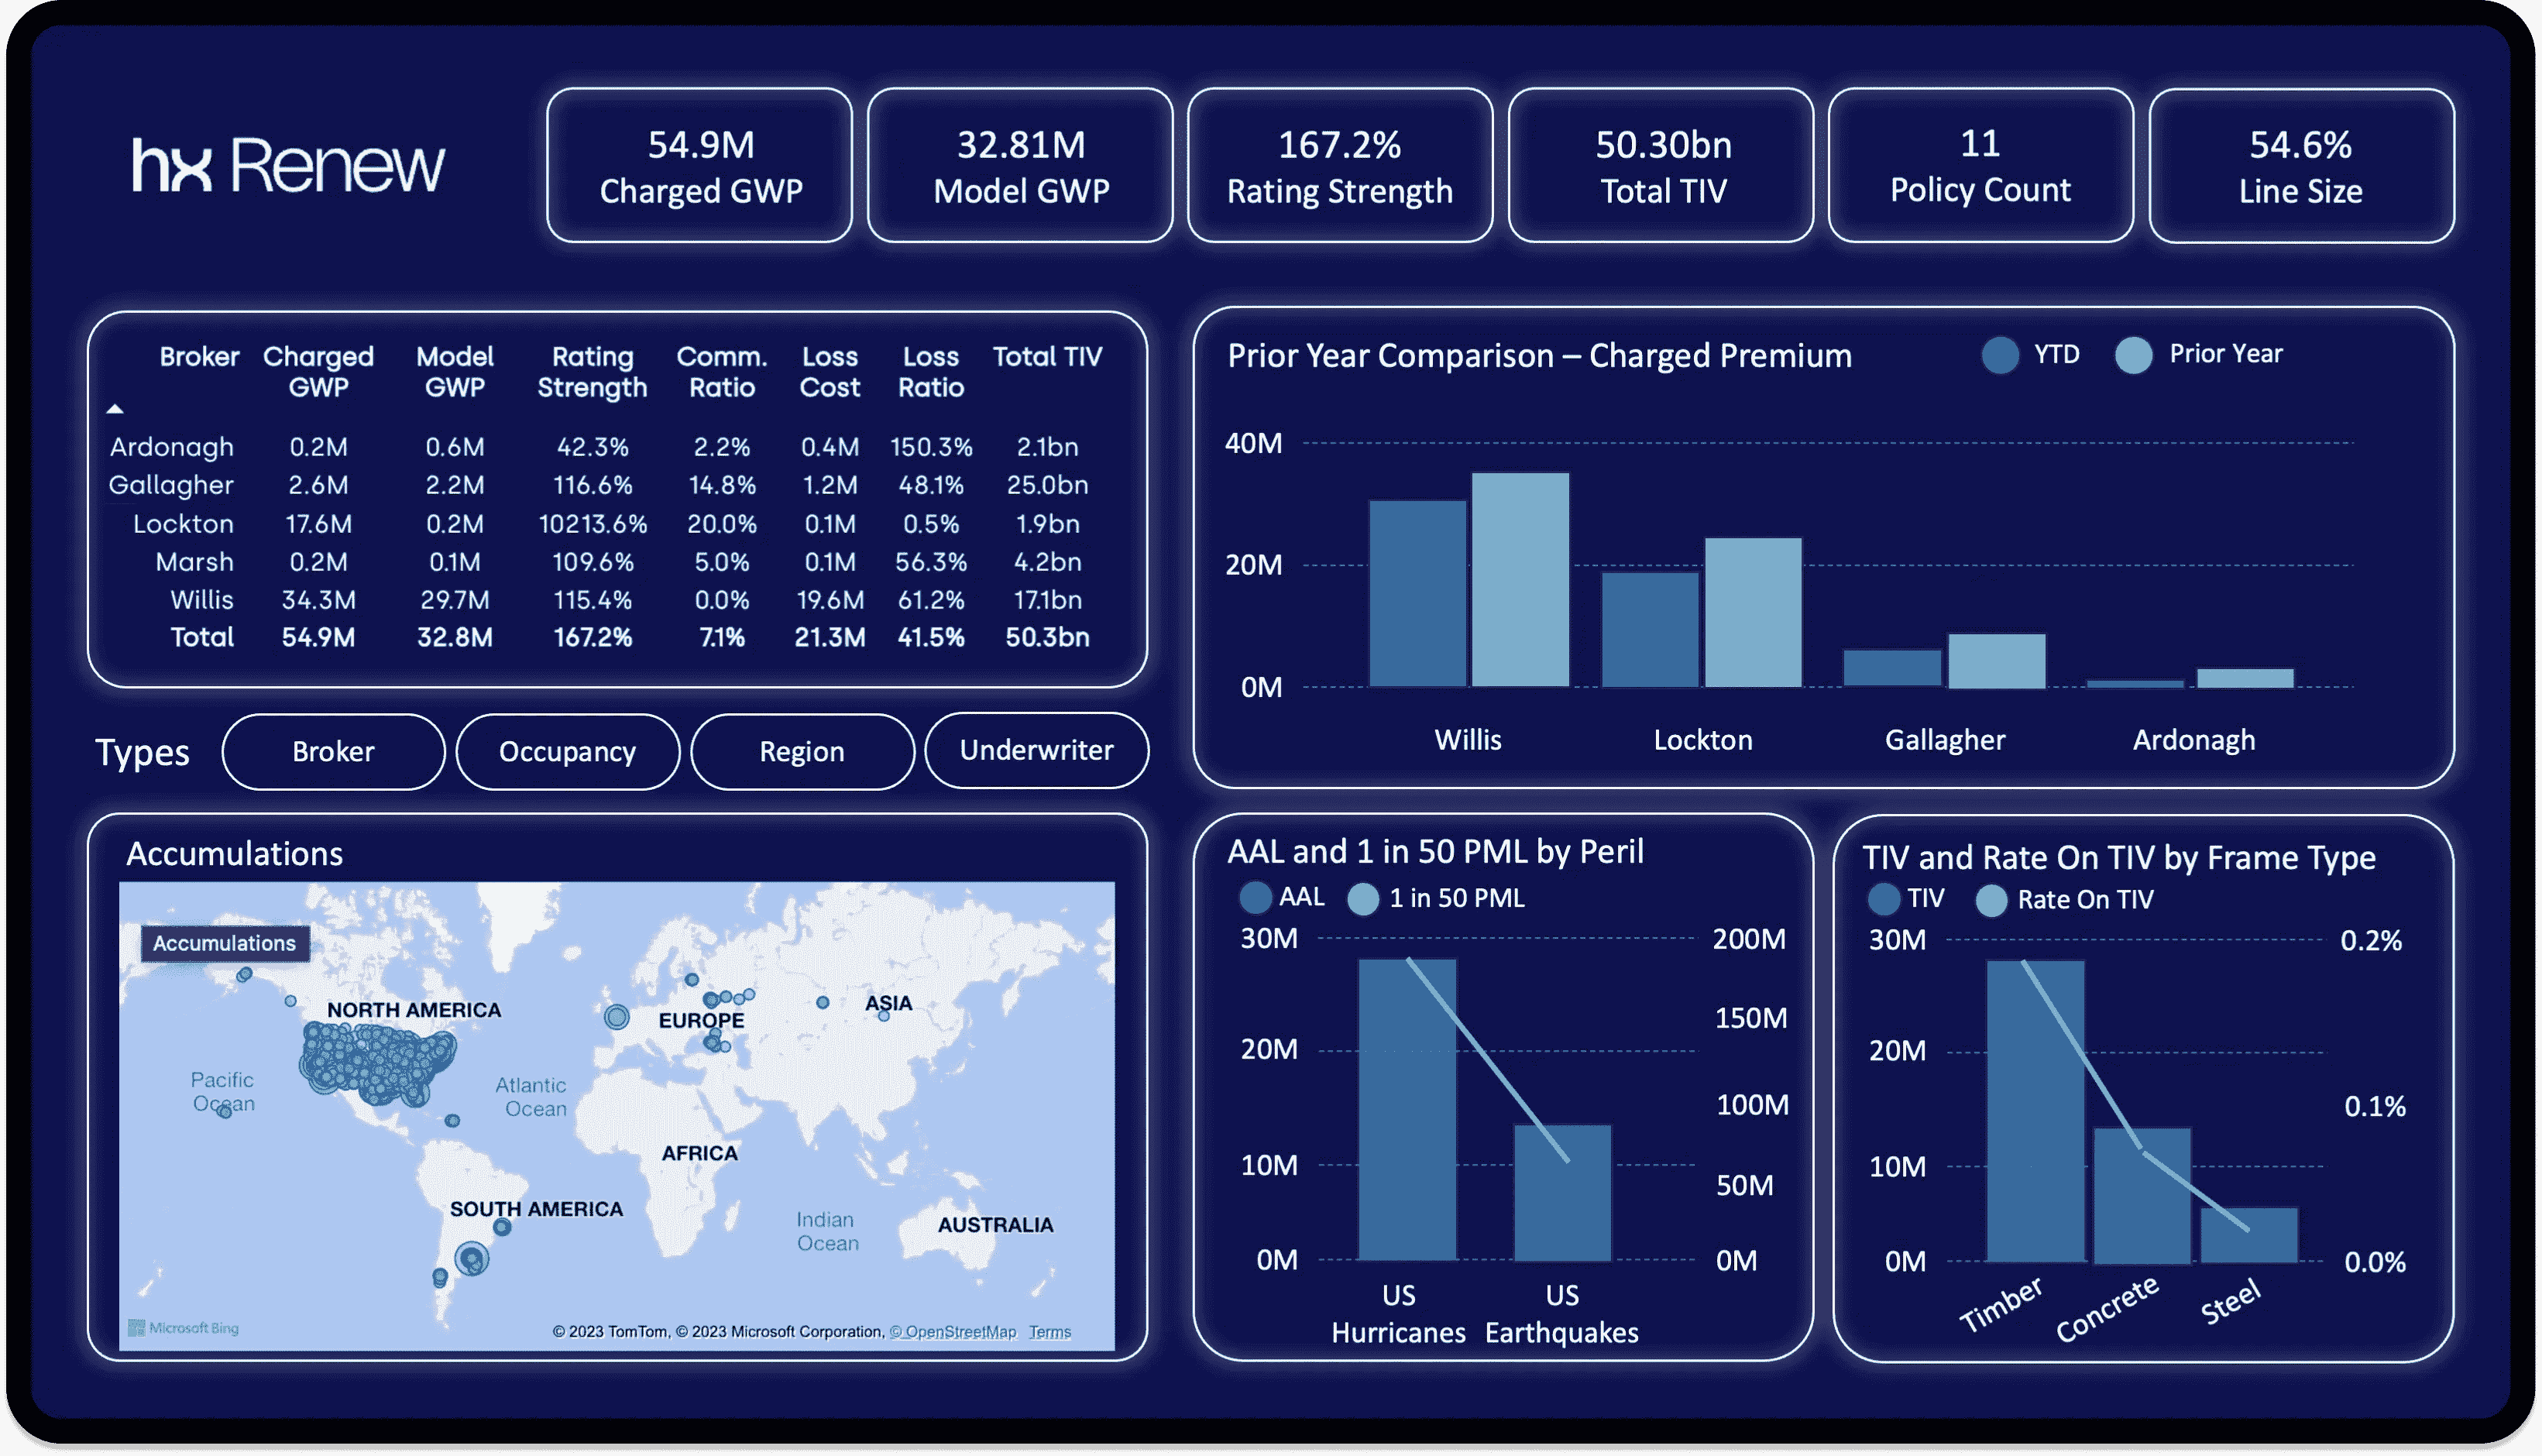Open the Model GWP 32.81M card
2542x1456 pixels.
point(1021,166)
